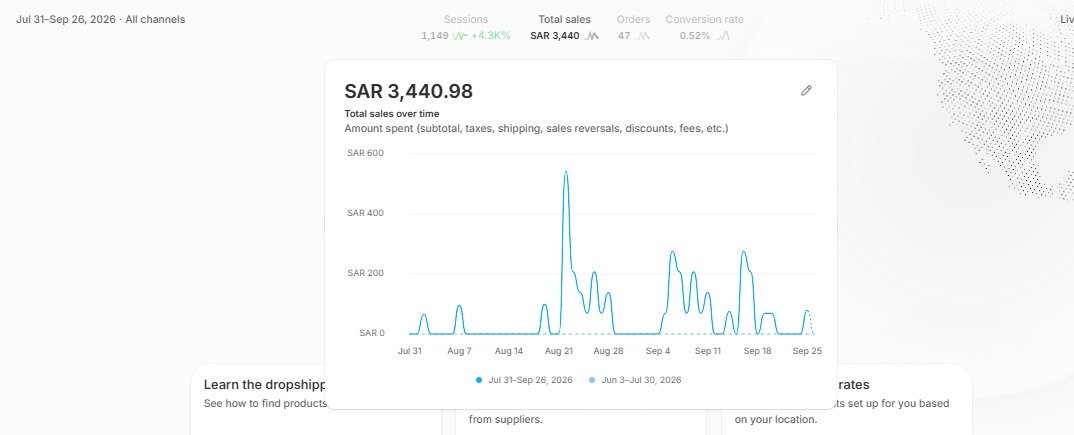The height and width of the screenshot is (435, 1074).
Task: Click the Total sales over time title
Action: [x=392, y=114]
